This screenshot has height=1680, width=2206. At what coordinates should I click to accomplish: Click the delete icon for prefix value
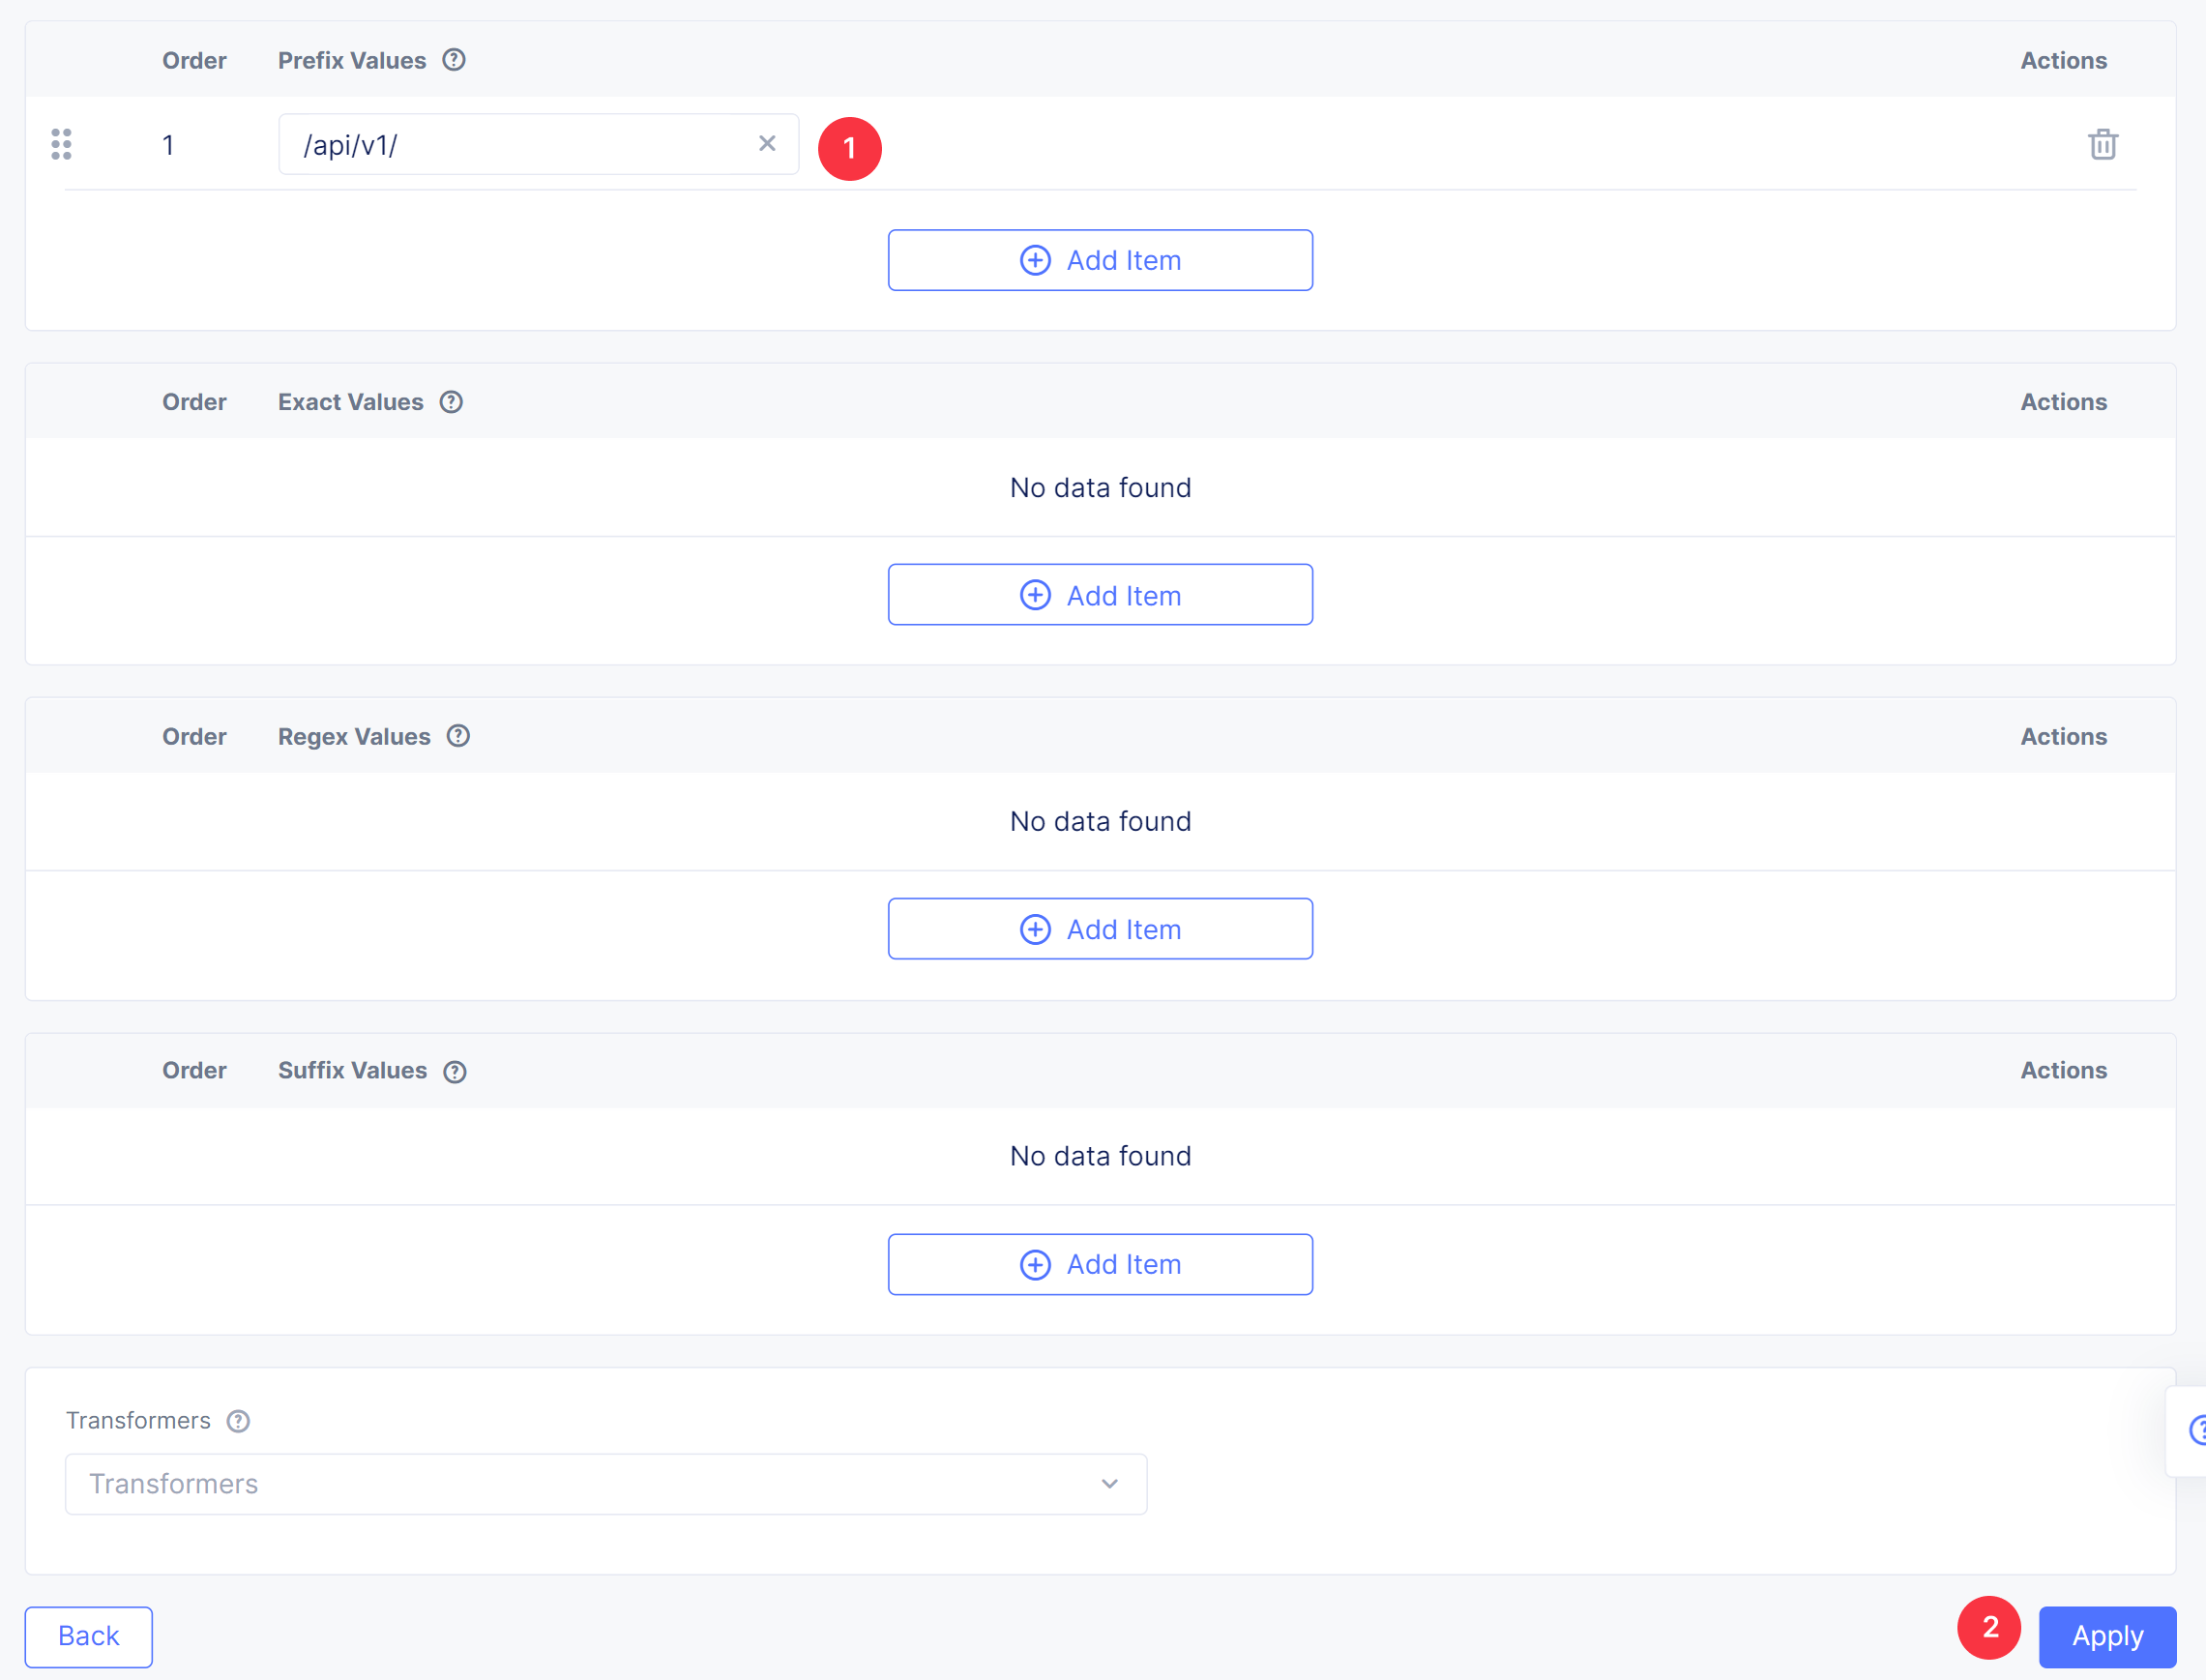(x=2103, y=145)
